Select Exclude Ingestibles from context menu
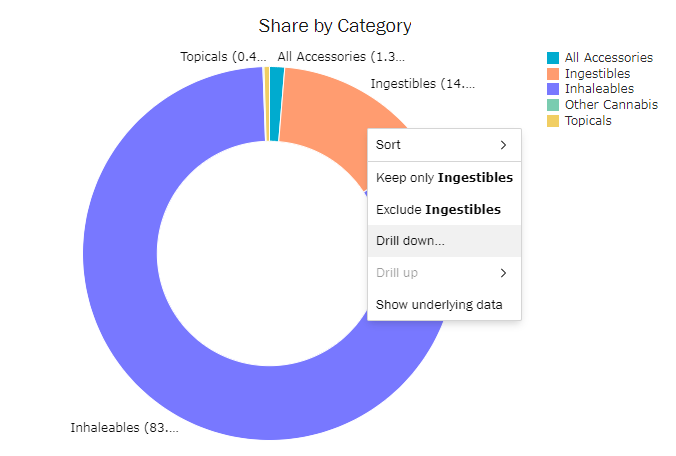The width and height of the screenshot is (676, 456). click(x=438, y=210)
